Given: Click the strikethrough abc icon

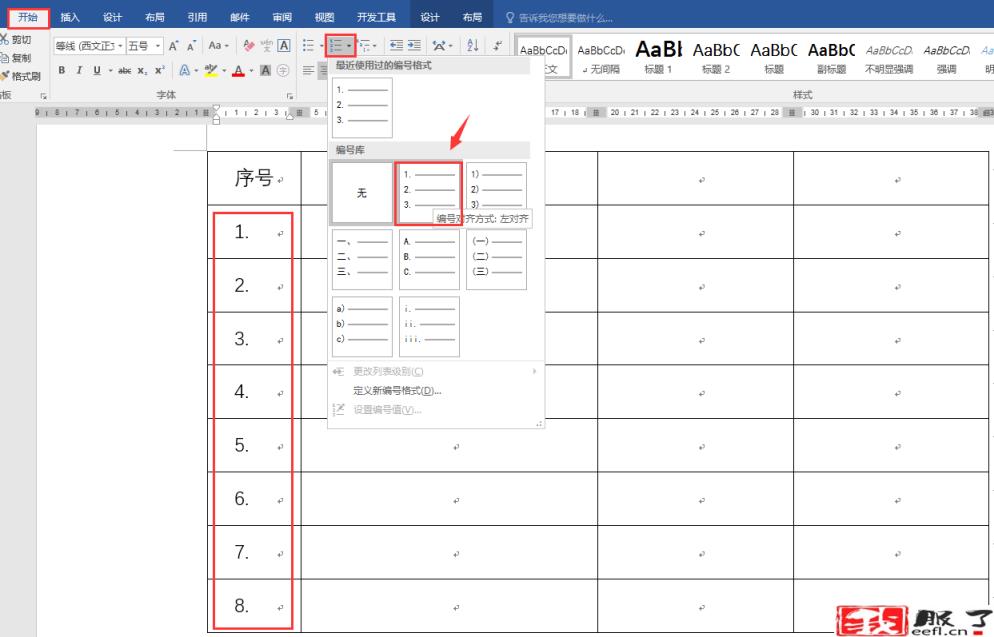Looking at the screenshot, I should pyautogui.click(x=124, y=70).
